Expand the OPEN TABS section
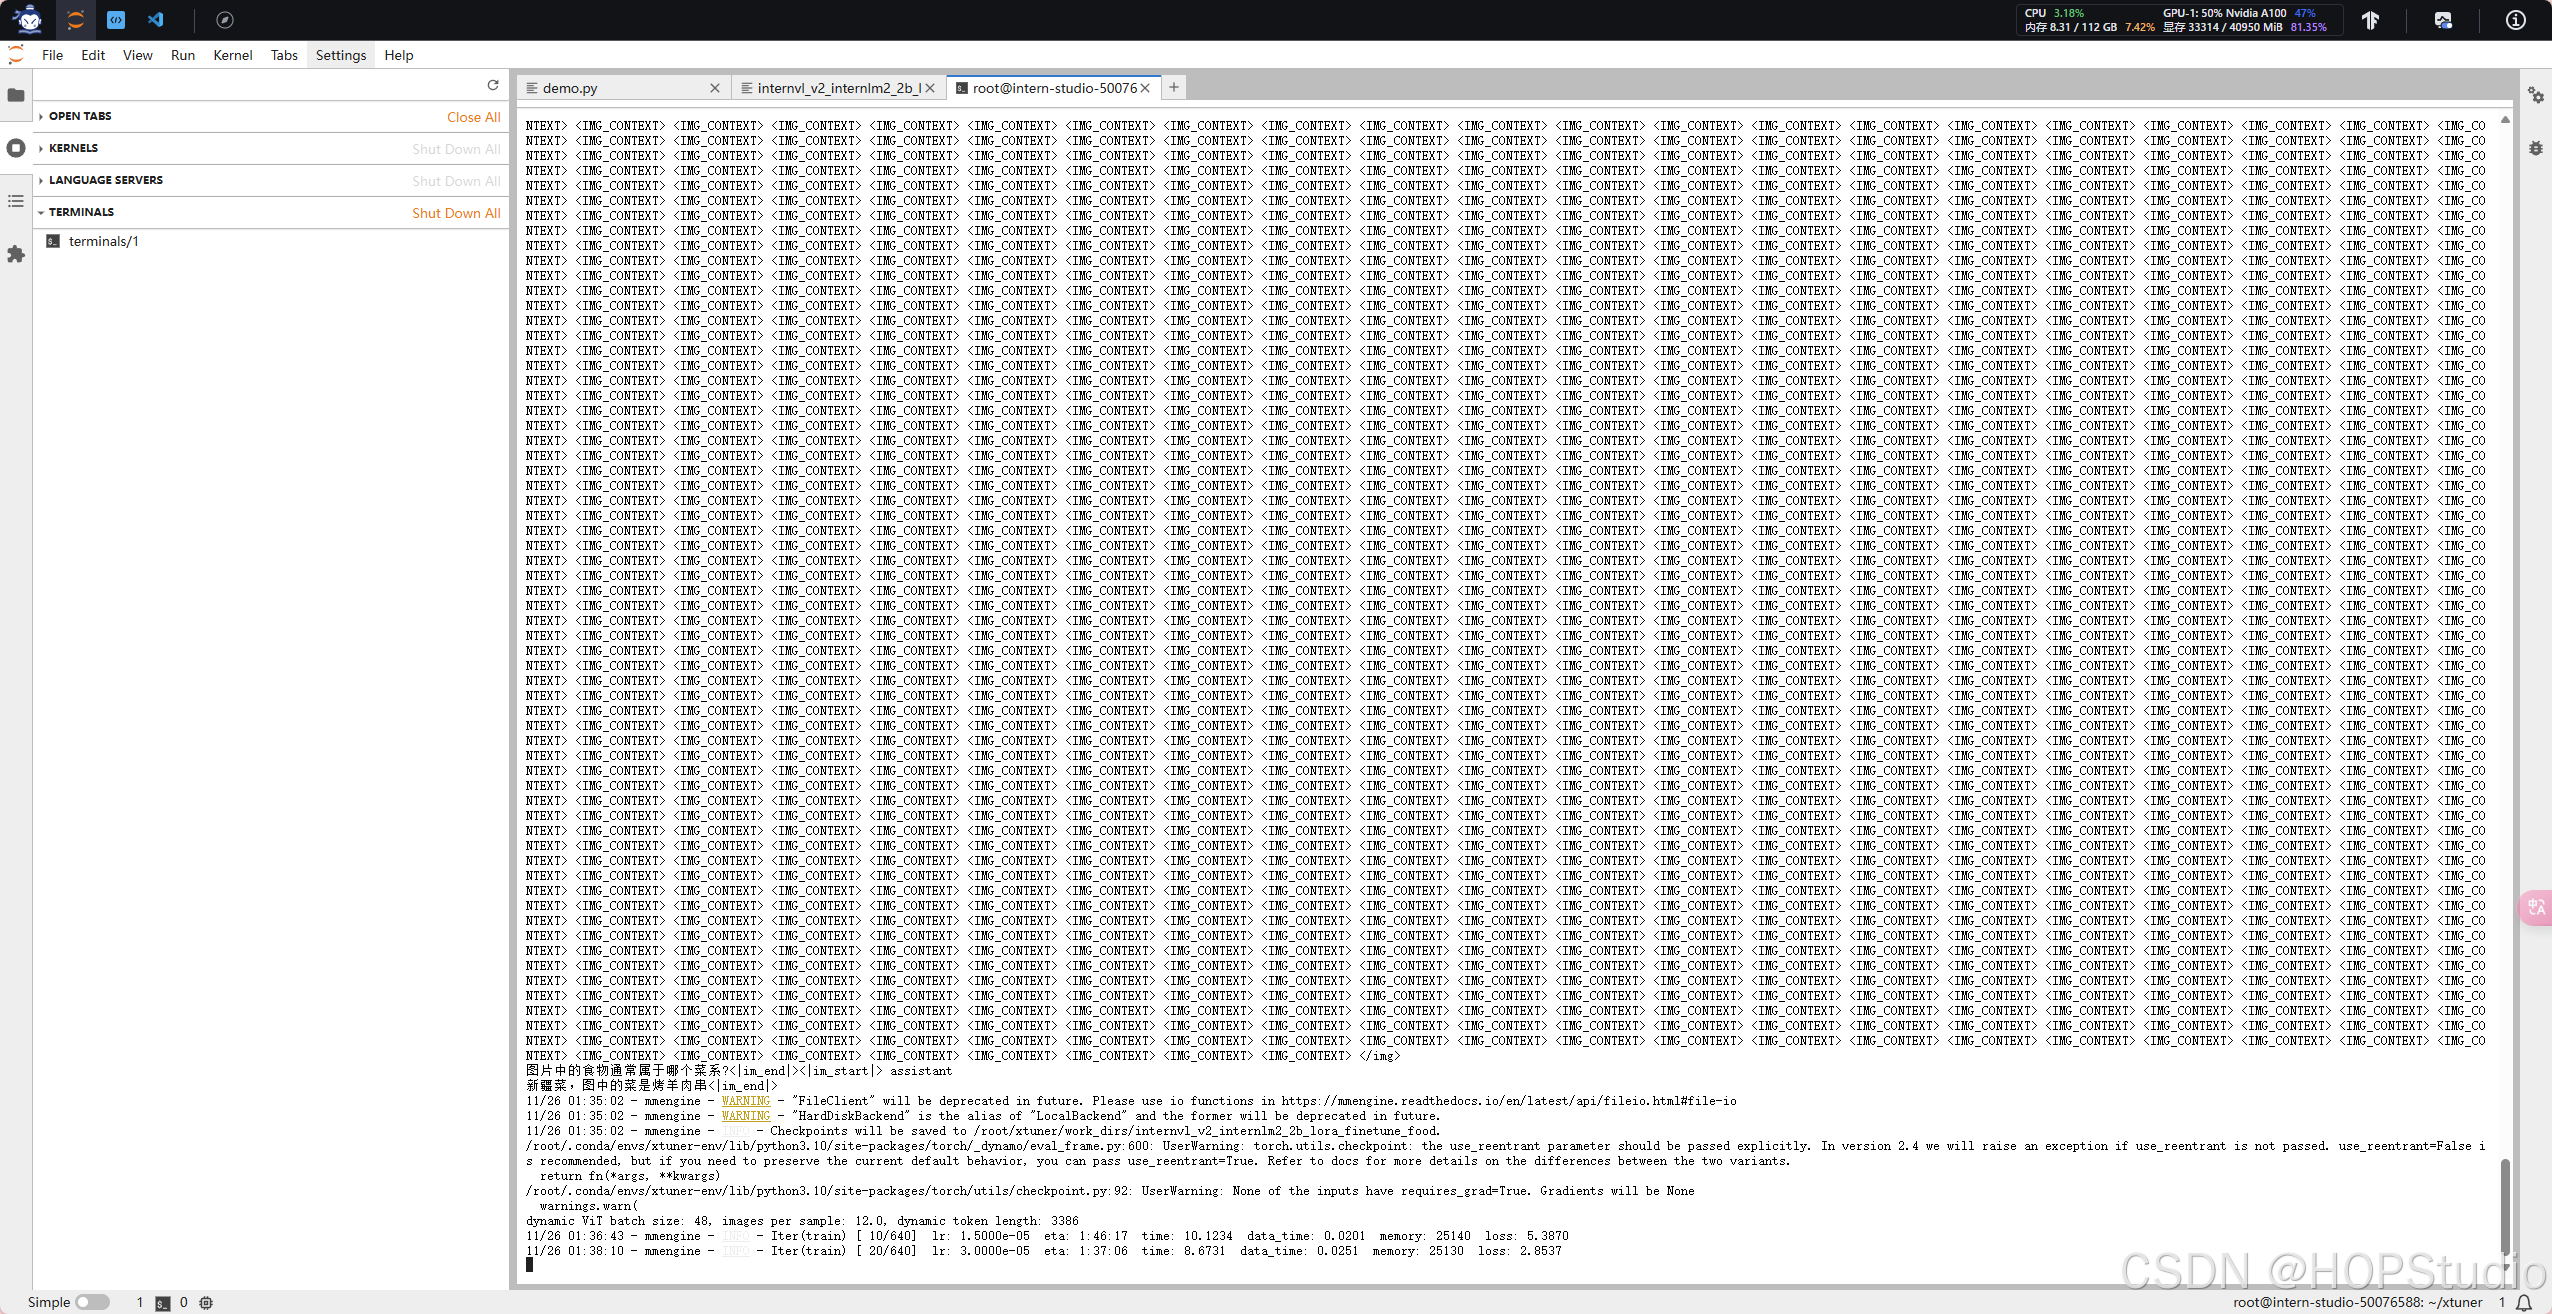The width and height of the screenshot is (2552, 1314). point(80,116)
